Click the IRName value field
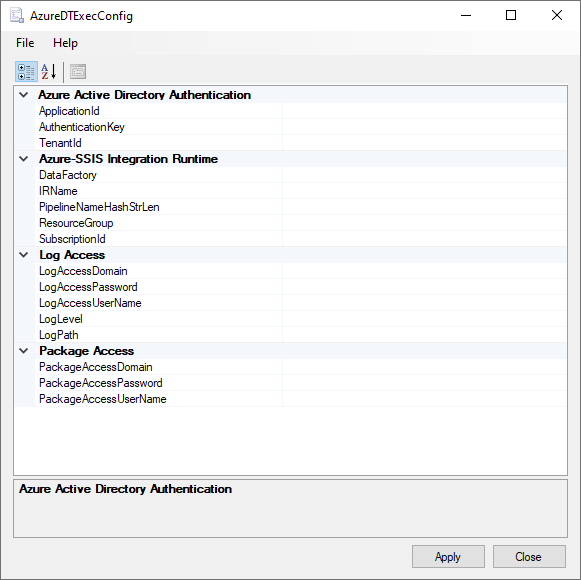Screen dimensions: 581x580 pyautogui.click(x=425, y=191)
